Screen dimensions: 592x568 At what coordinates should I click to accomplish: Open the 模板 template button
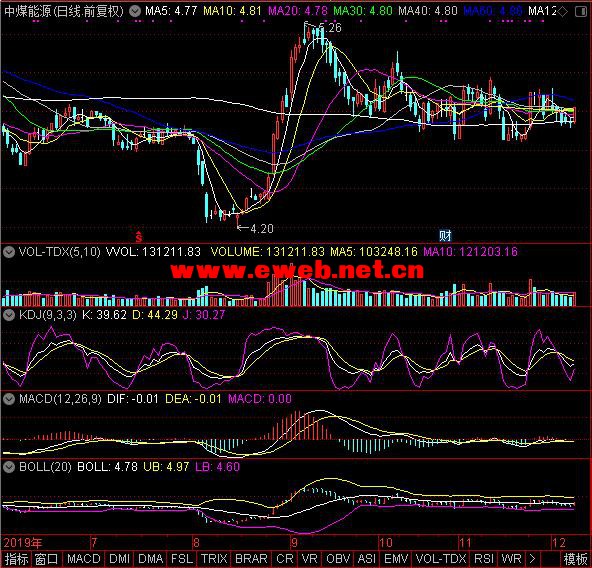tap(576, 559)
